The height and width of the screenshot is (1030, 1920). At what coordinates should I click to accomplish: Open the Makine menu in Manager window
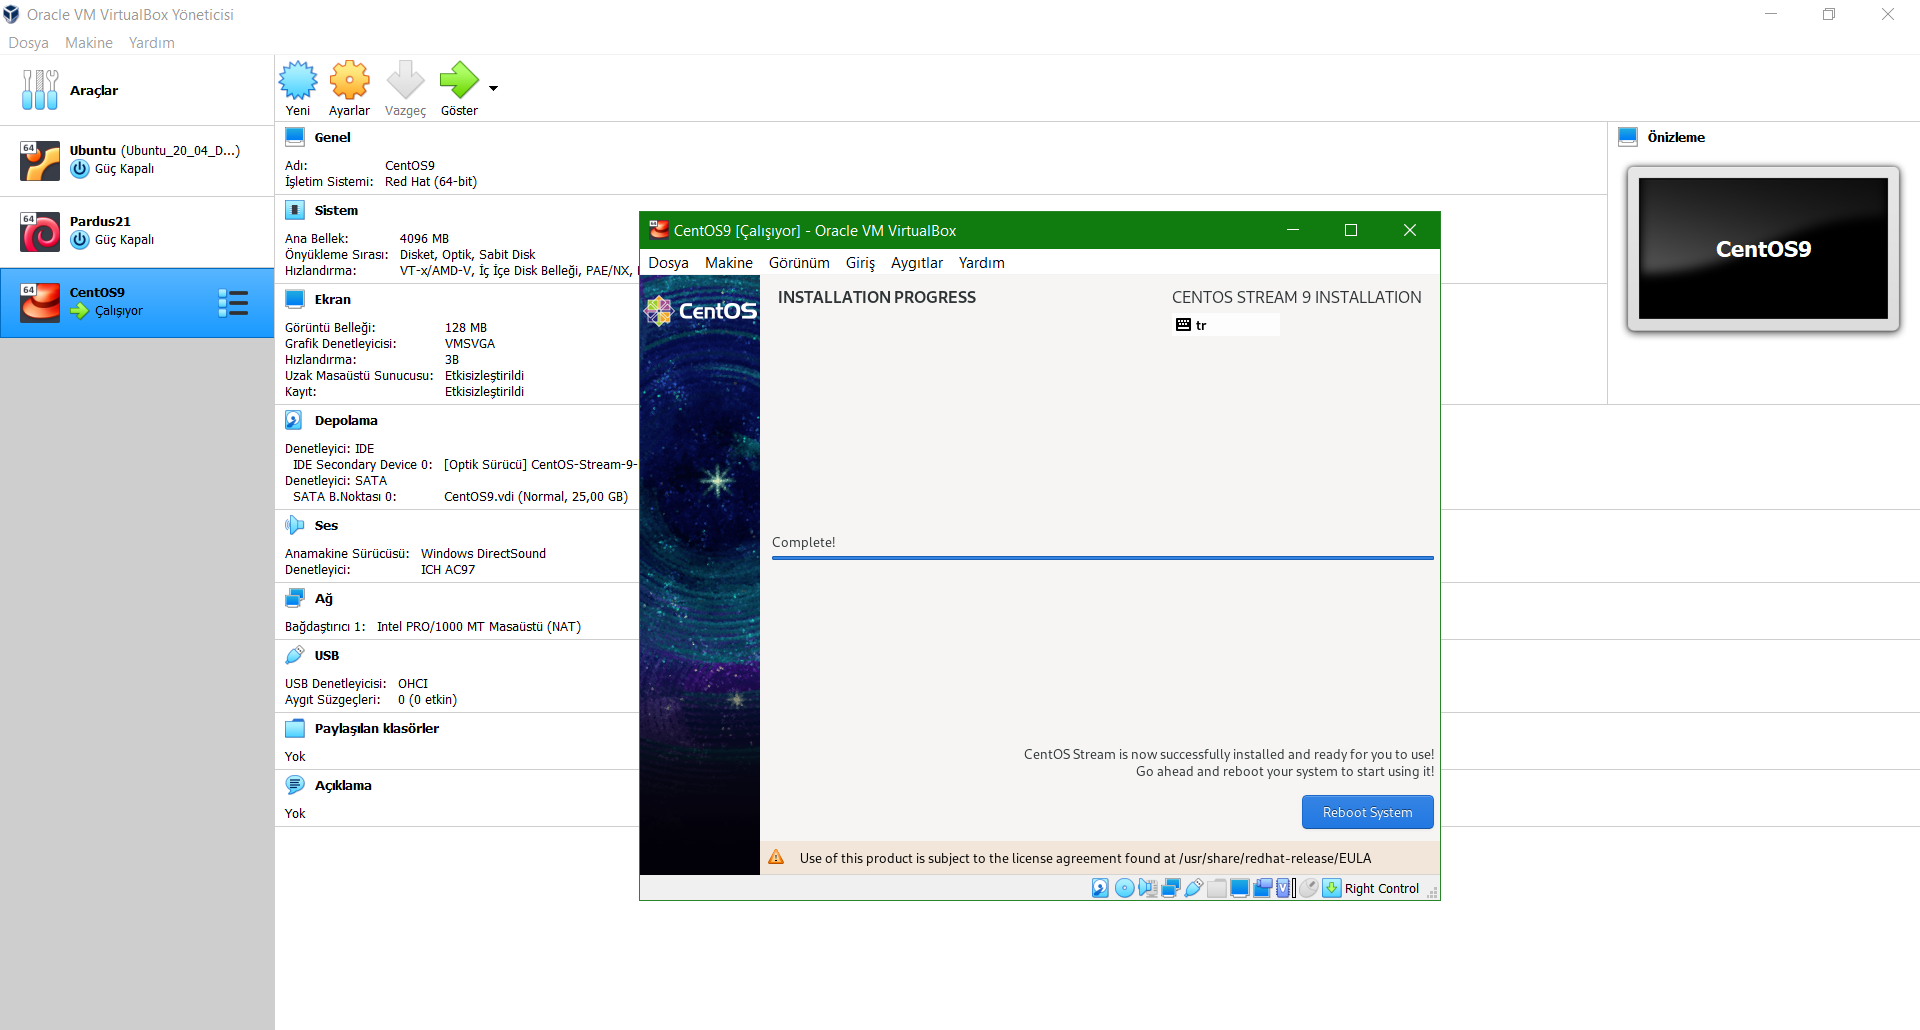tap(89, 42)
